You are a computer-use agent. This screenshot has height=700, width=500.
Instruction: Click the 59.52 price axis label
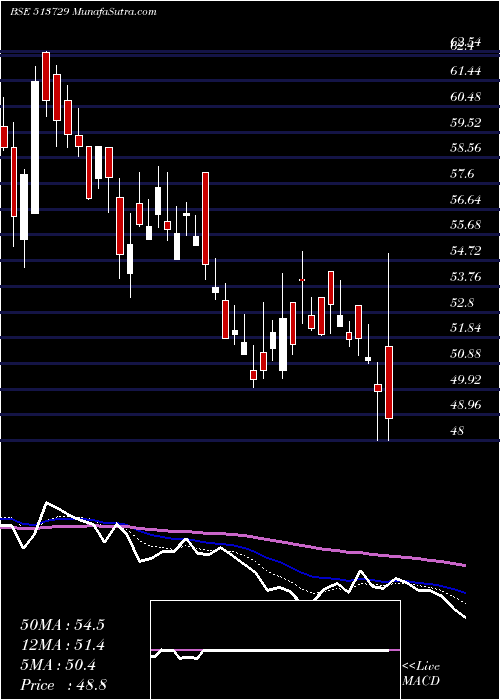[466, 122]
